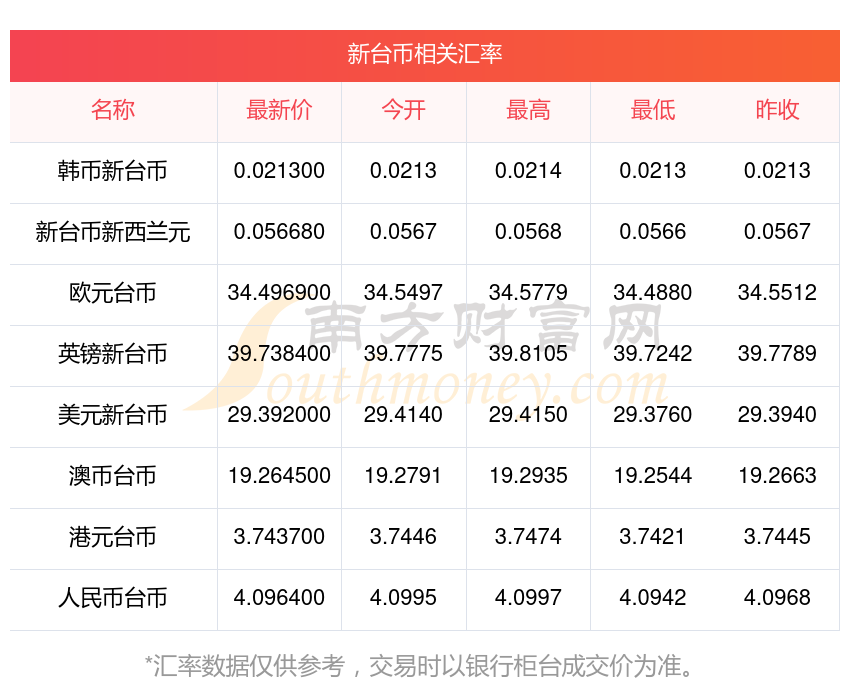Image resolution: width=850 pixels, height=698 pixels.
Task: Select latest price 34.496900
Action: [x=279, y=293]
